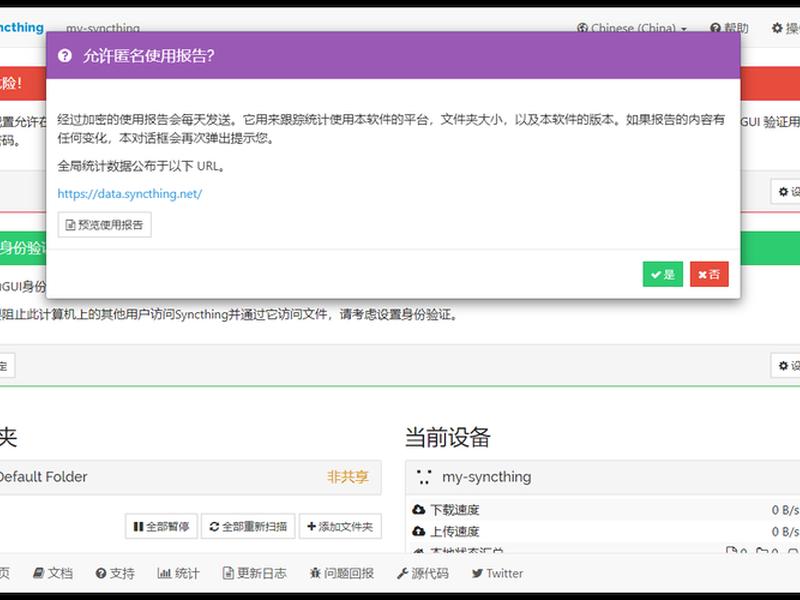800x600 pixels.
Task: Click the green 是 (Yes) button
Action: click(x=662, y=274)
